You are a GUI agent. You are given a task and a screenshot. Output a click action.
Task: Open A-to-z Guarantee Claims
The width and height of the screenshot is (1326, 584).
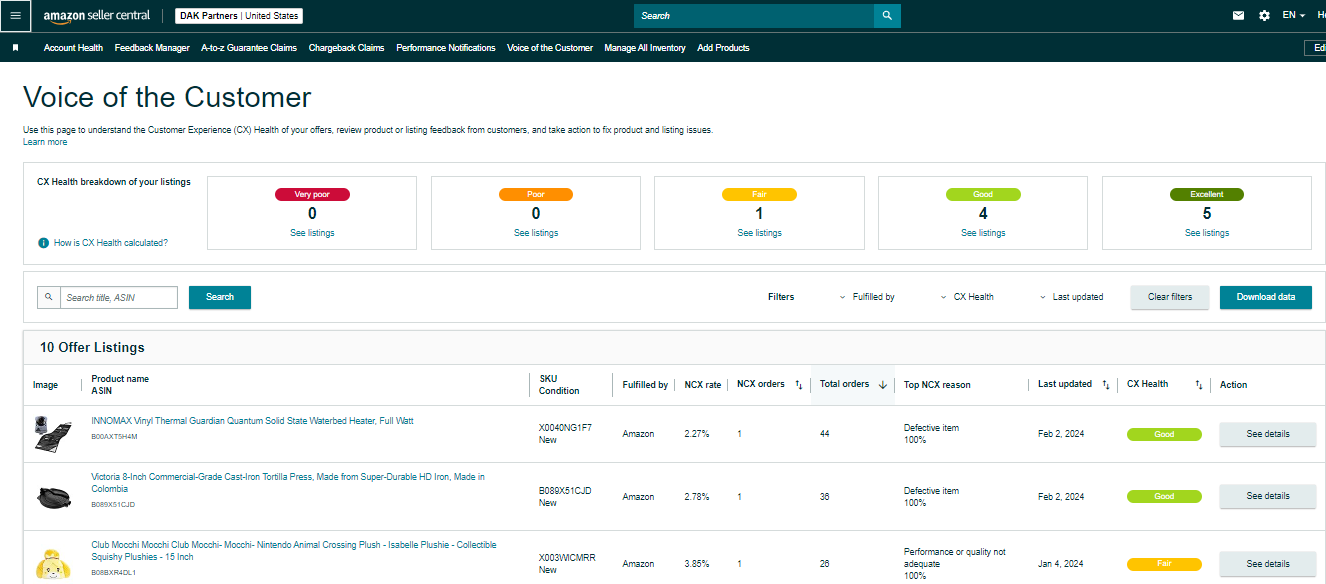(x=249, y=48)
